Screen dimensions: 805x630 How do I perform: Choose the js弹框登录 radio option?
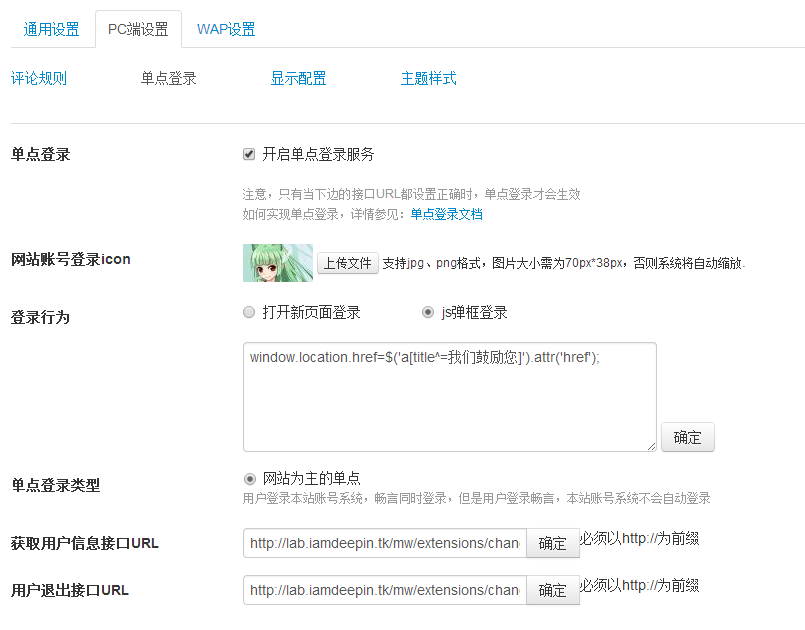click(428, 312)
